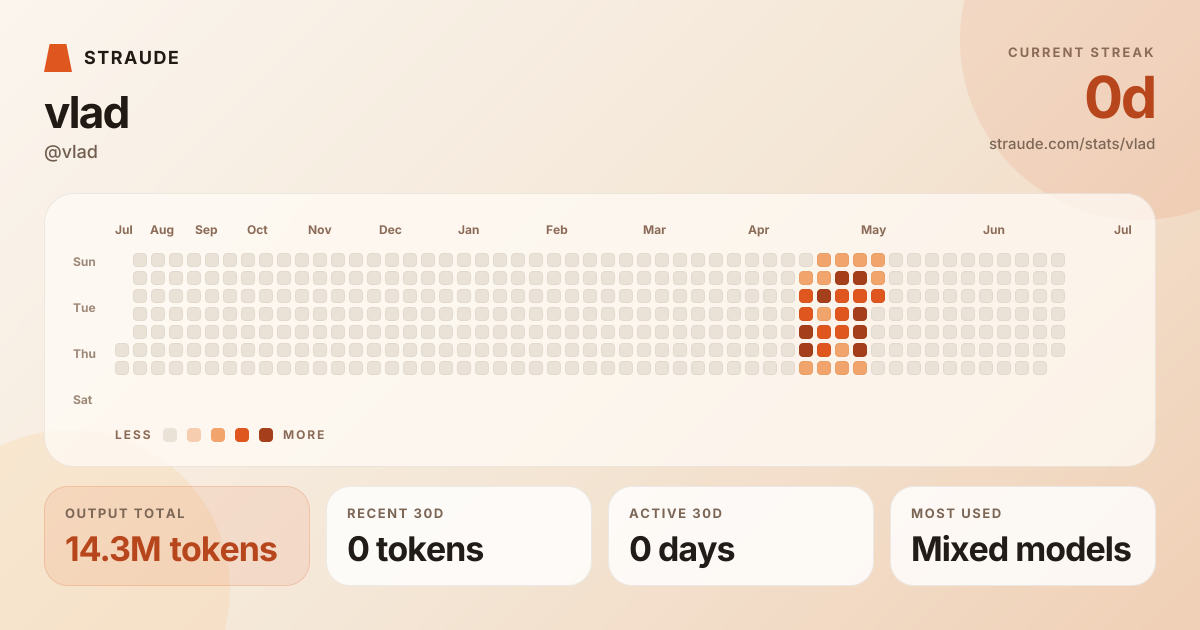
Task: Click the Jan month label
Action: (468, 230)
